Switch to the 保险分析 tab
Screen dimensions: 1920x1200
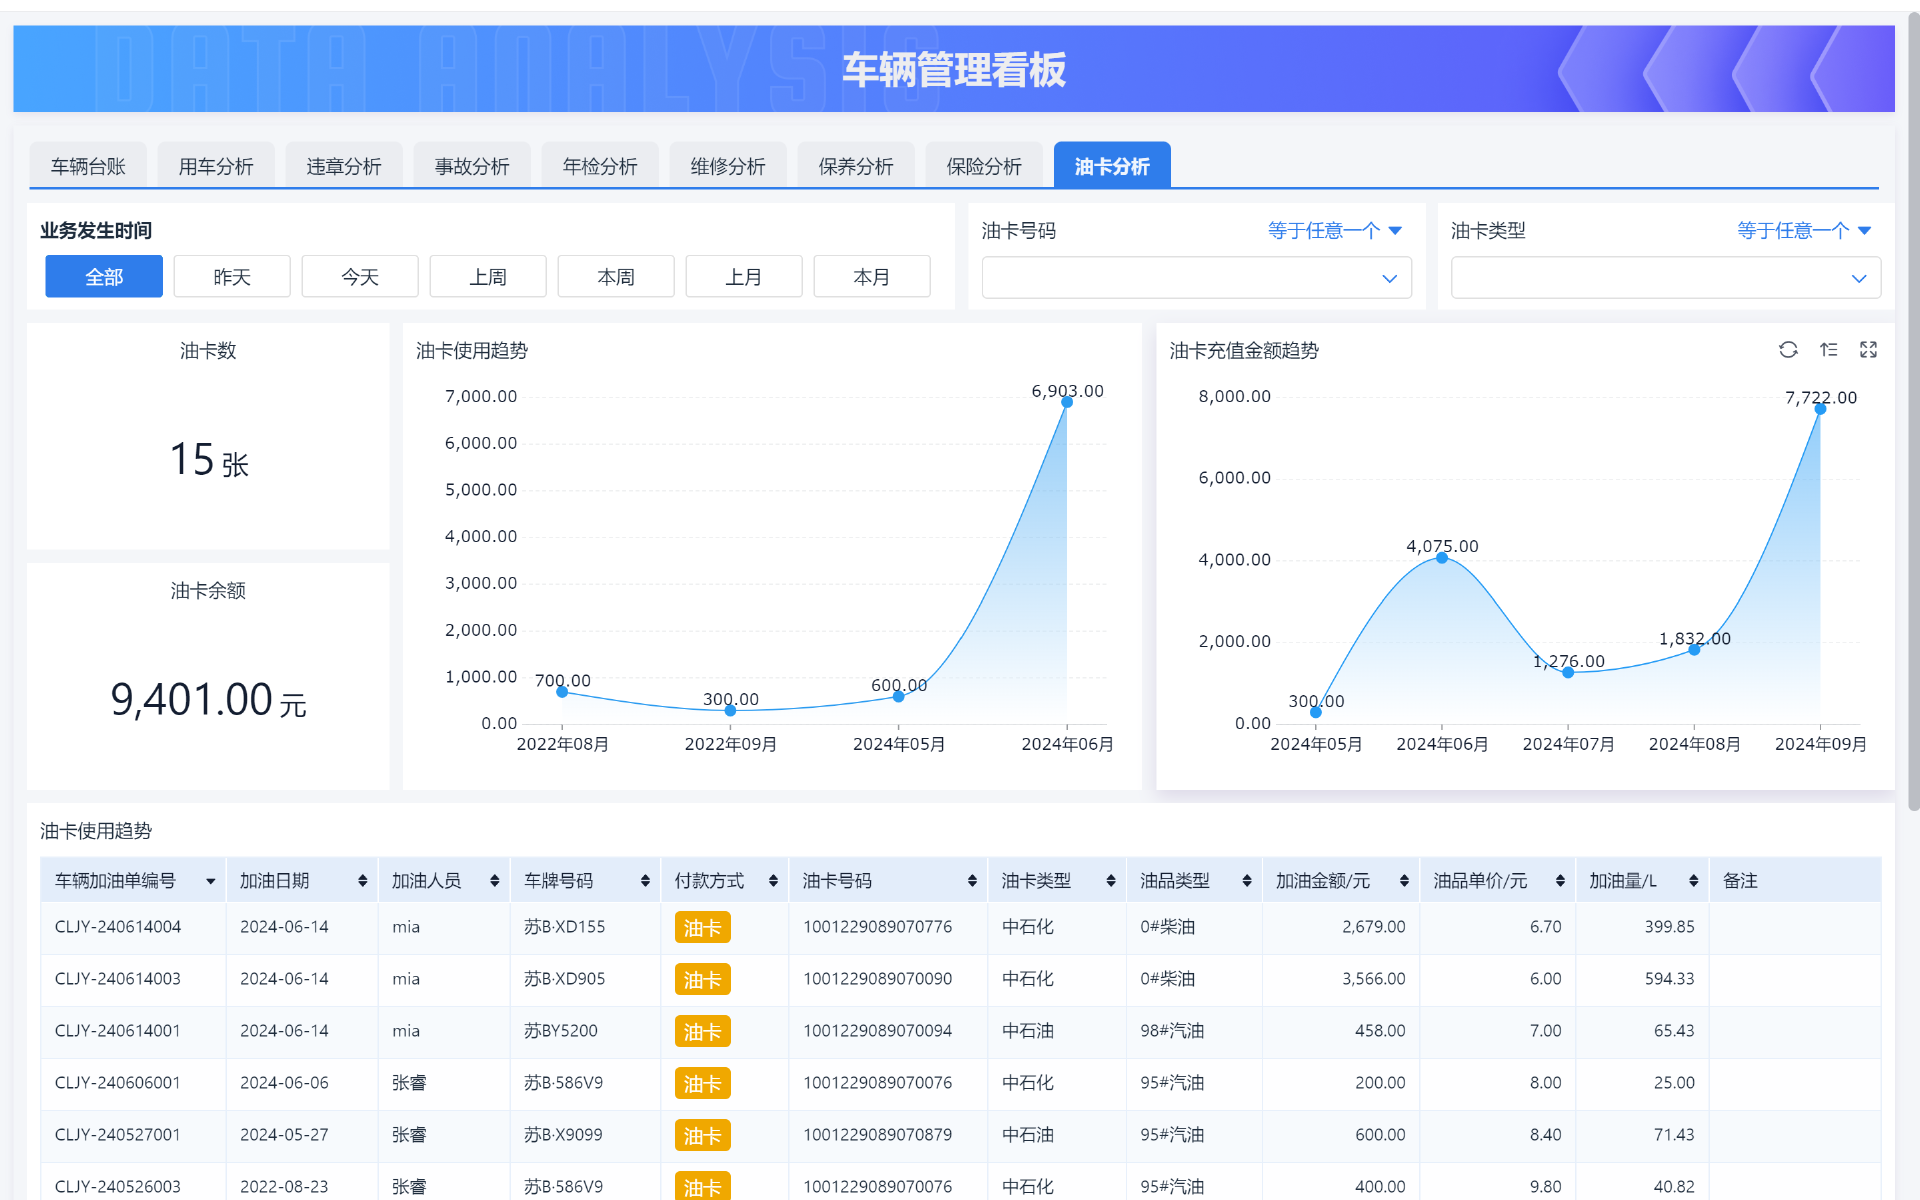(984, 166)
